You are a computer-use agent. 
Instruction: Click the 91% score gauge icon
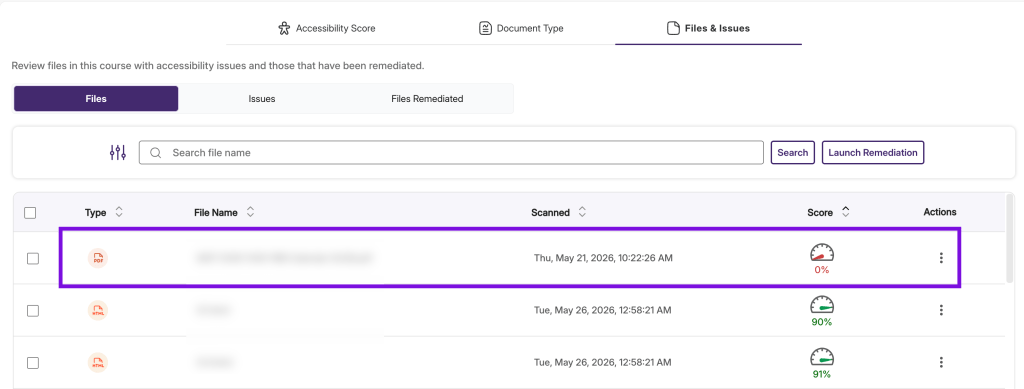822,357
